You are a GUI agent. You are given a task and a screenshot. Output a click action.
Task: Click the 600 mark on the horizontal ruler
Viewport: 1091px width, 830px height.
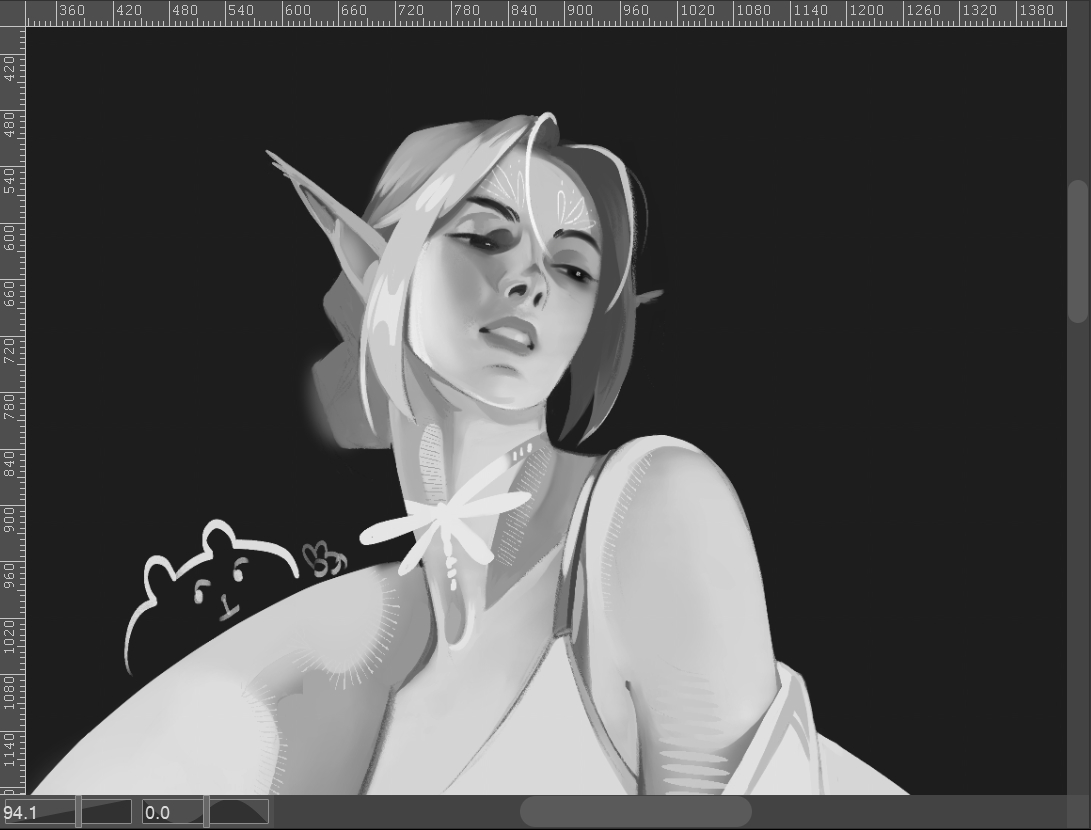[297, 11]
